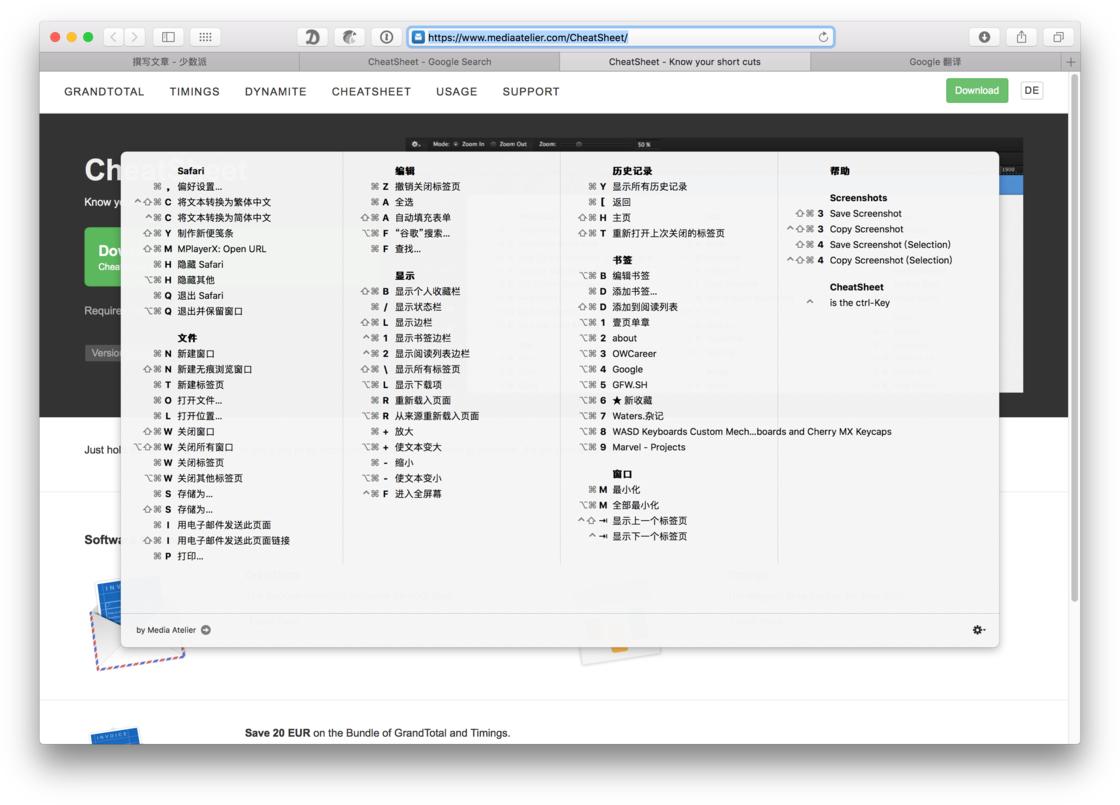Click the 进入全屏幕 entry

point(418,494)
